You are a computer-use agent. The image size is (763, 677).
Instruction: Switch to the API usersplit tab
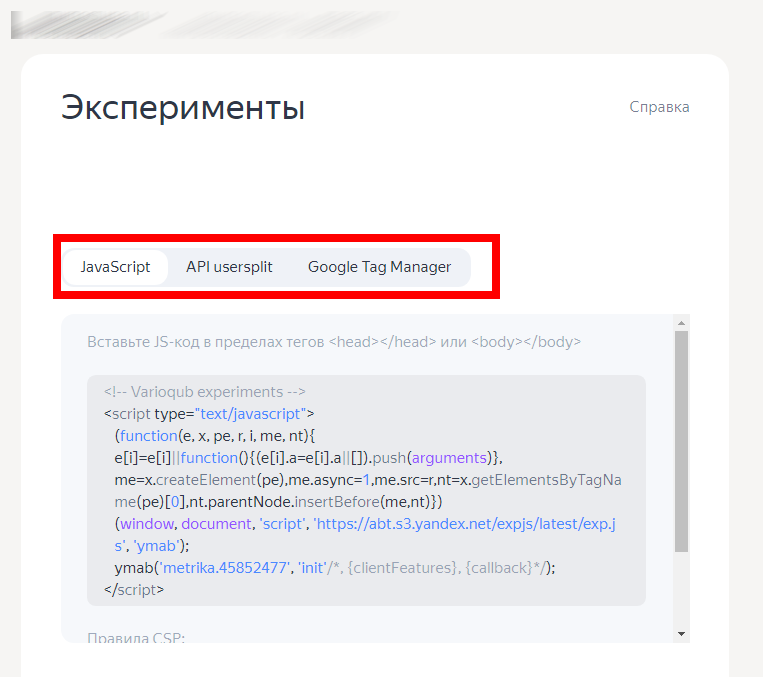pos(229,267)
